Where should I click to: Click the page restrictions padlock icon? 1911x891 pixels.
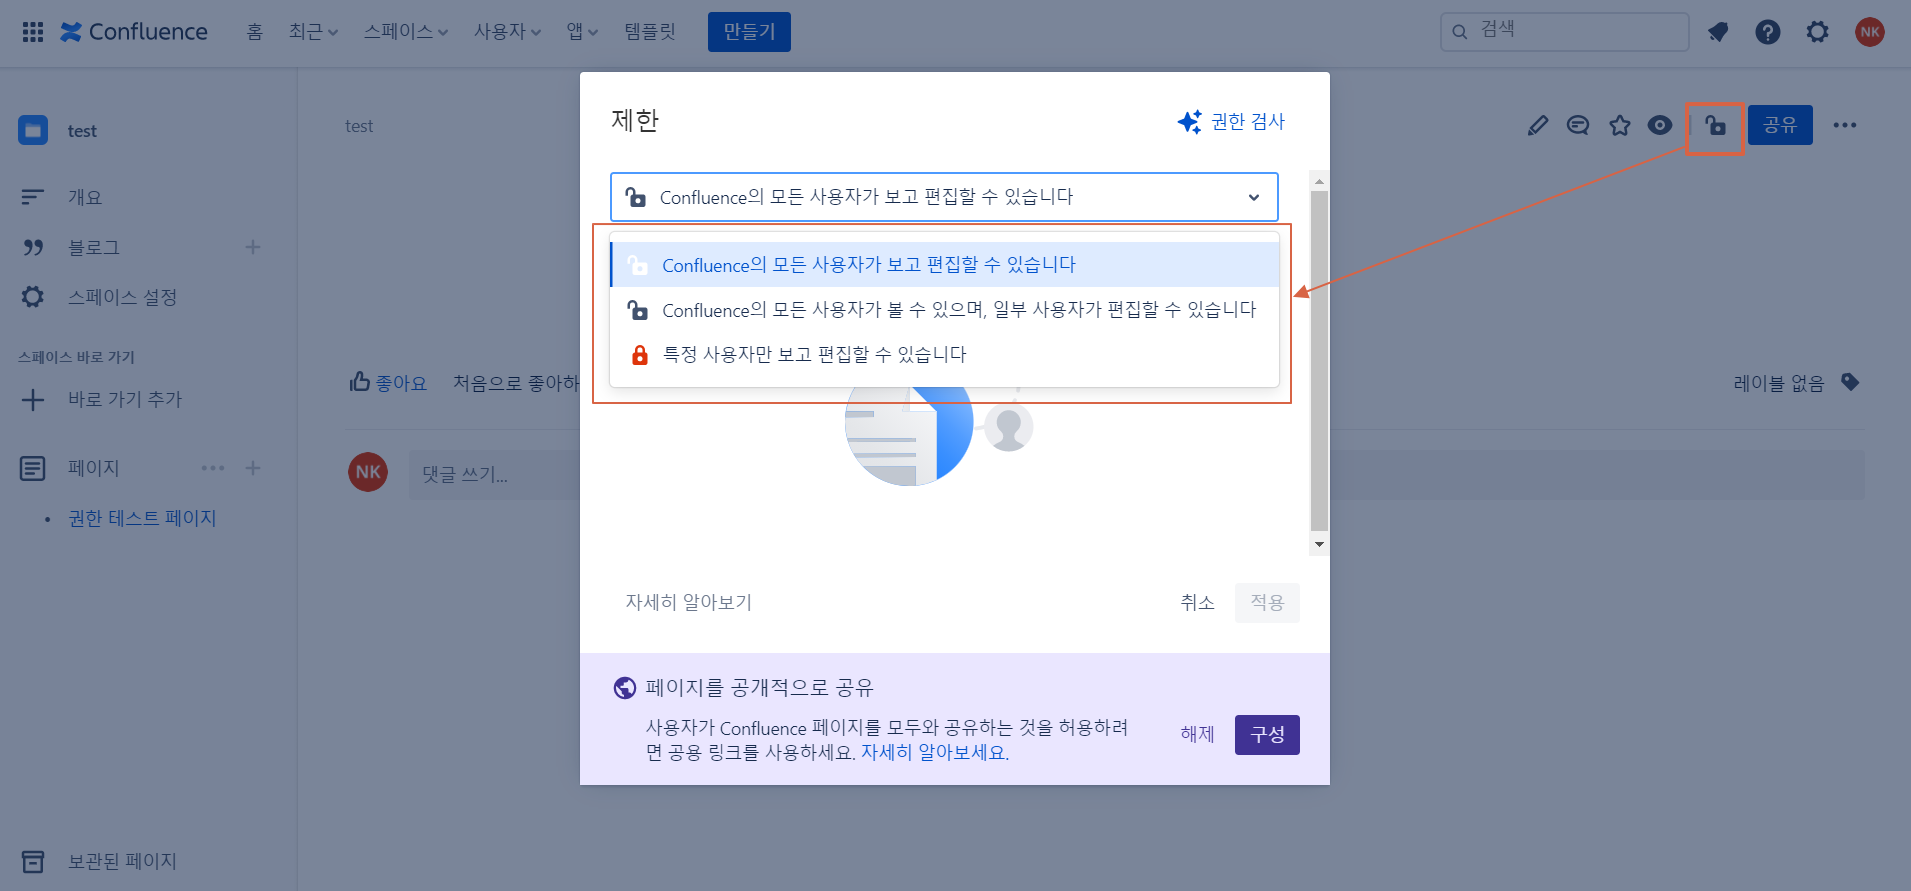1715,126
